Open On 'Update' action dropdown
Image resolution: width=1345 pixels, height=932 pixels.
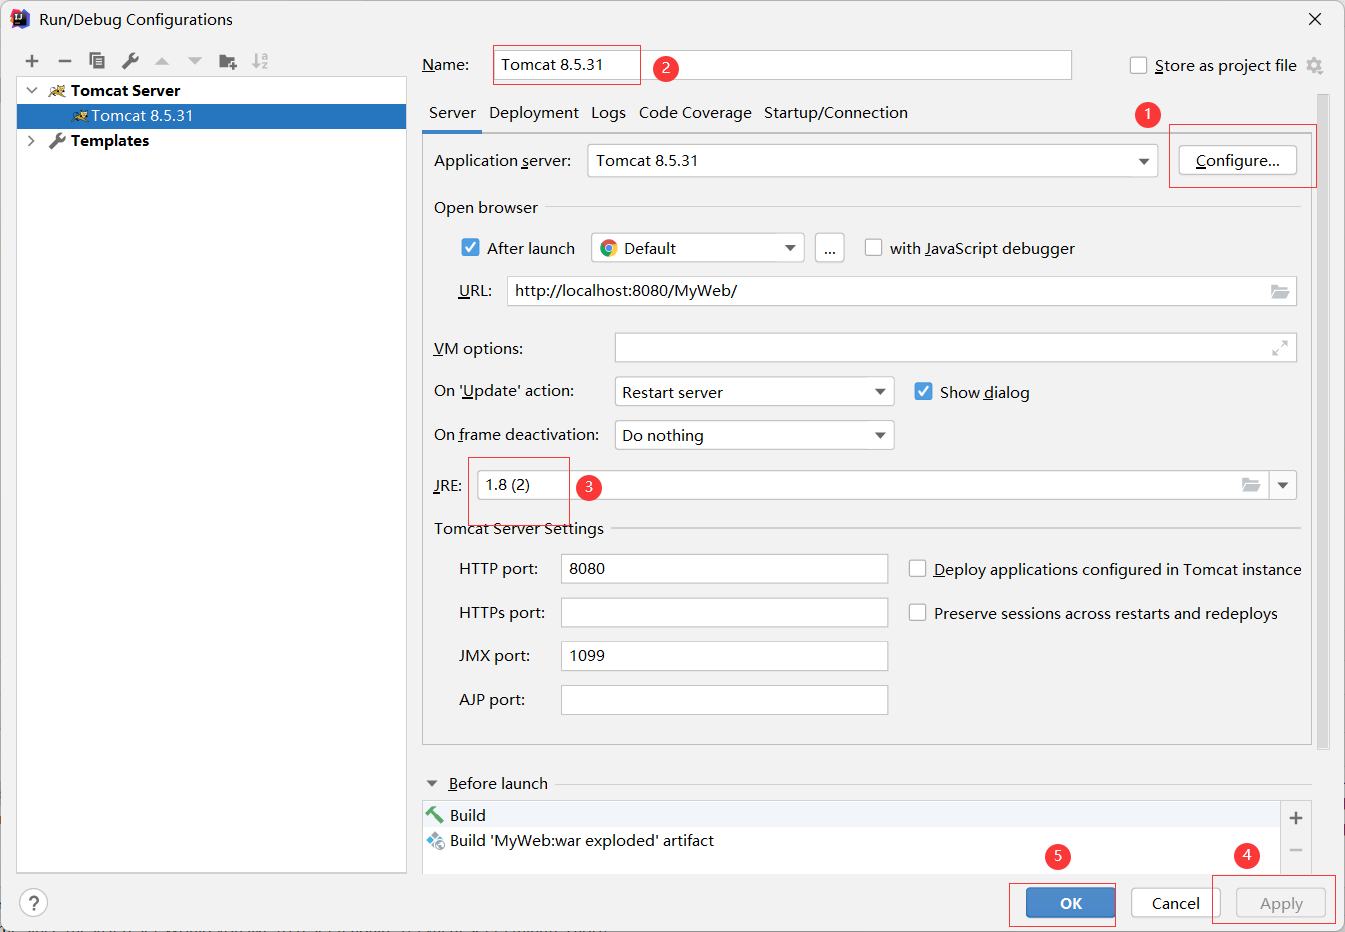[x=754, y=392]
